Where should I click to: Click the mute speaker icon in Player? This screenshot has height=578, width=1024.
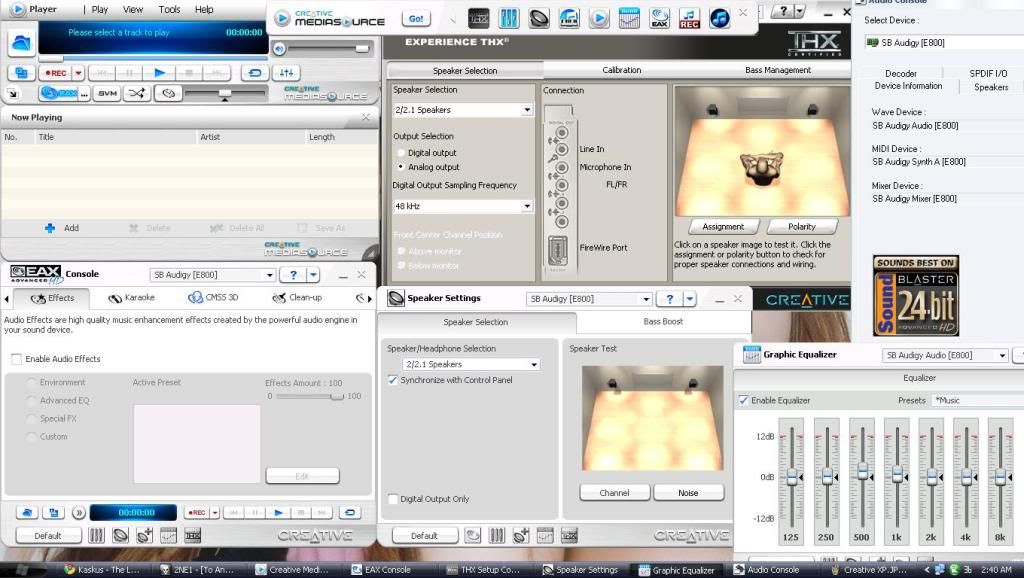(x=280, y=49)
